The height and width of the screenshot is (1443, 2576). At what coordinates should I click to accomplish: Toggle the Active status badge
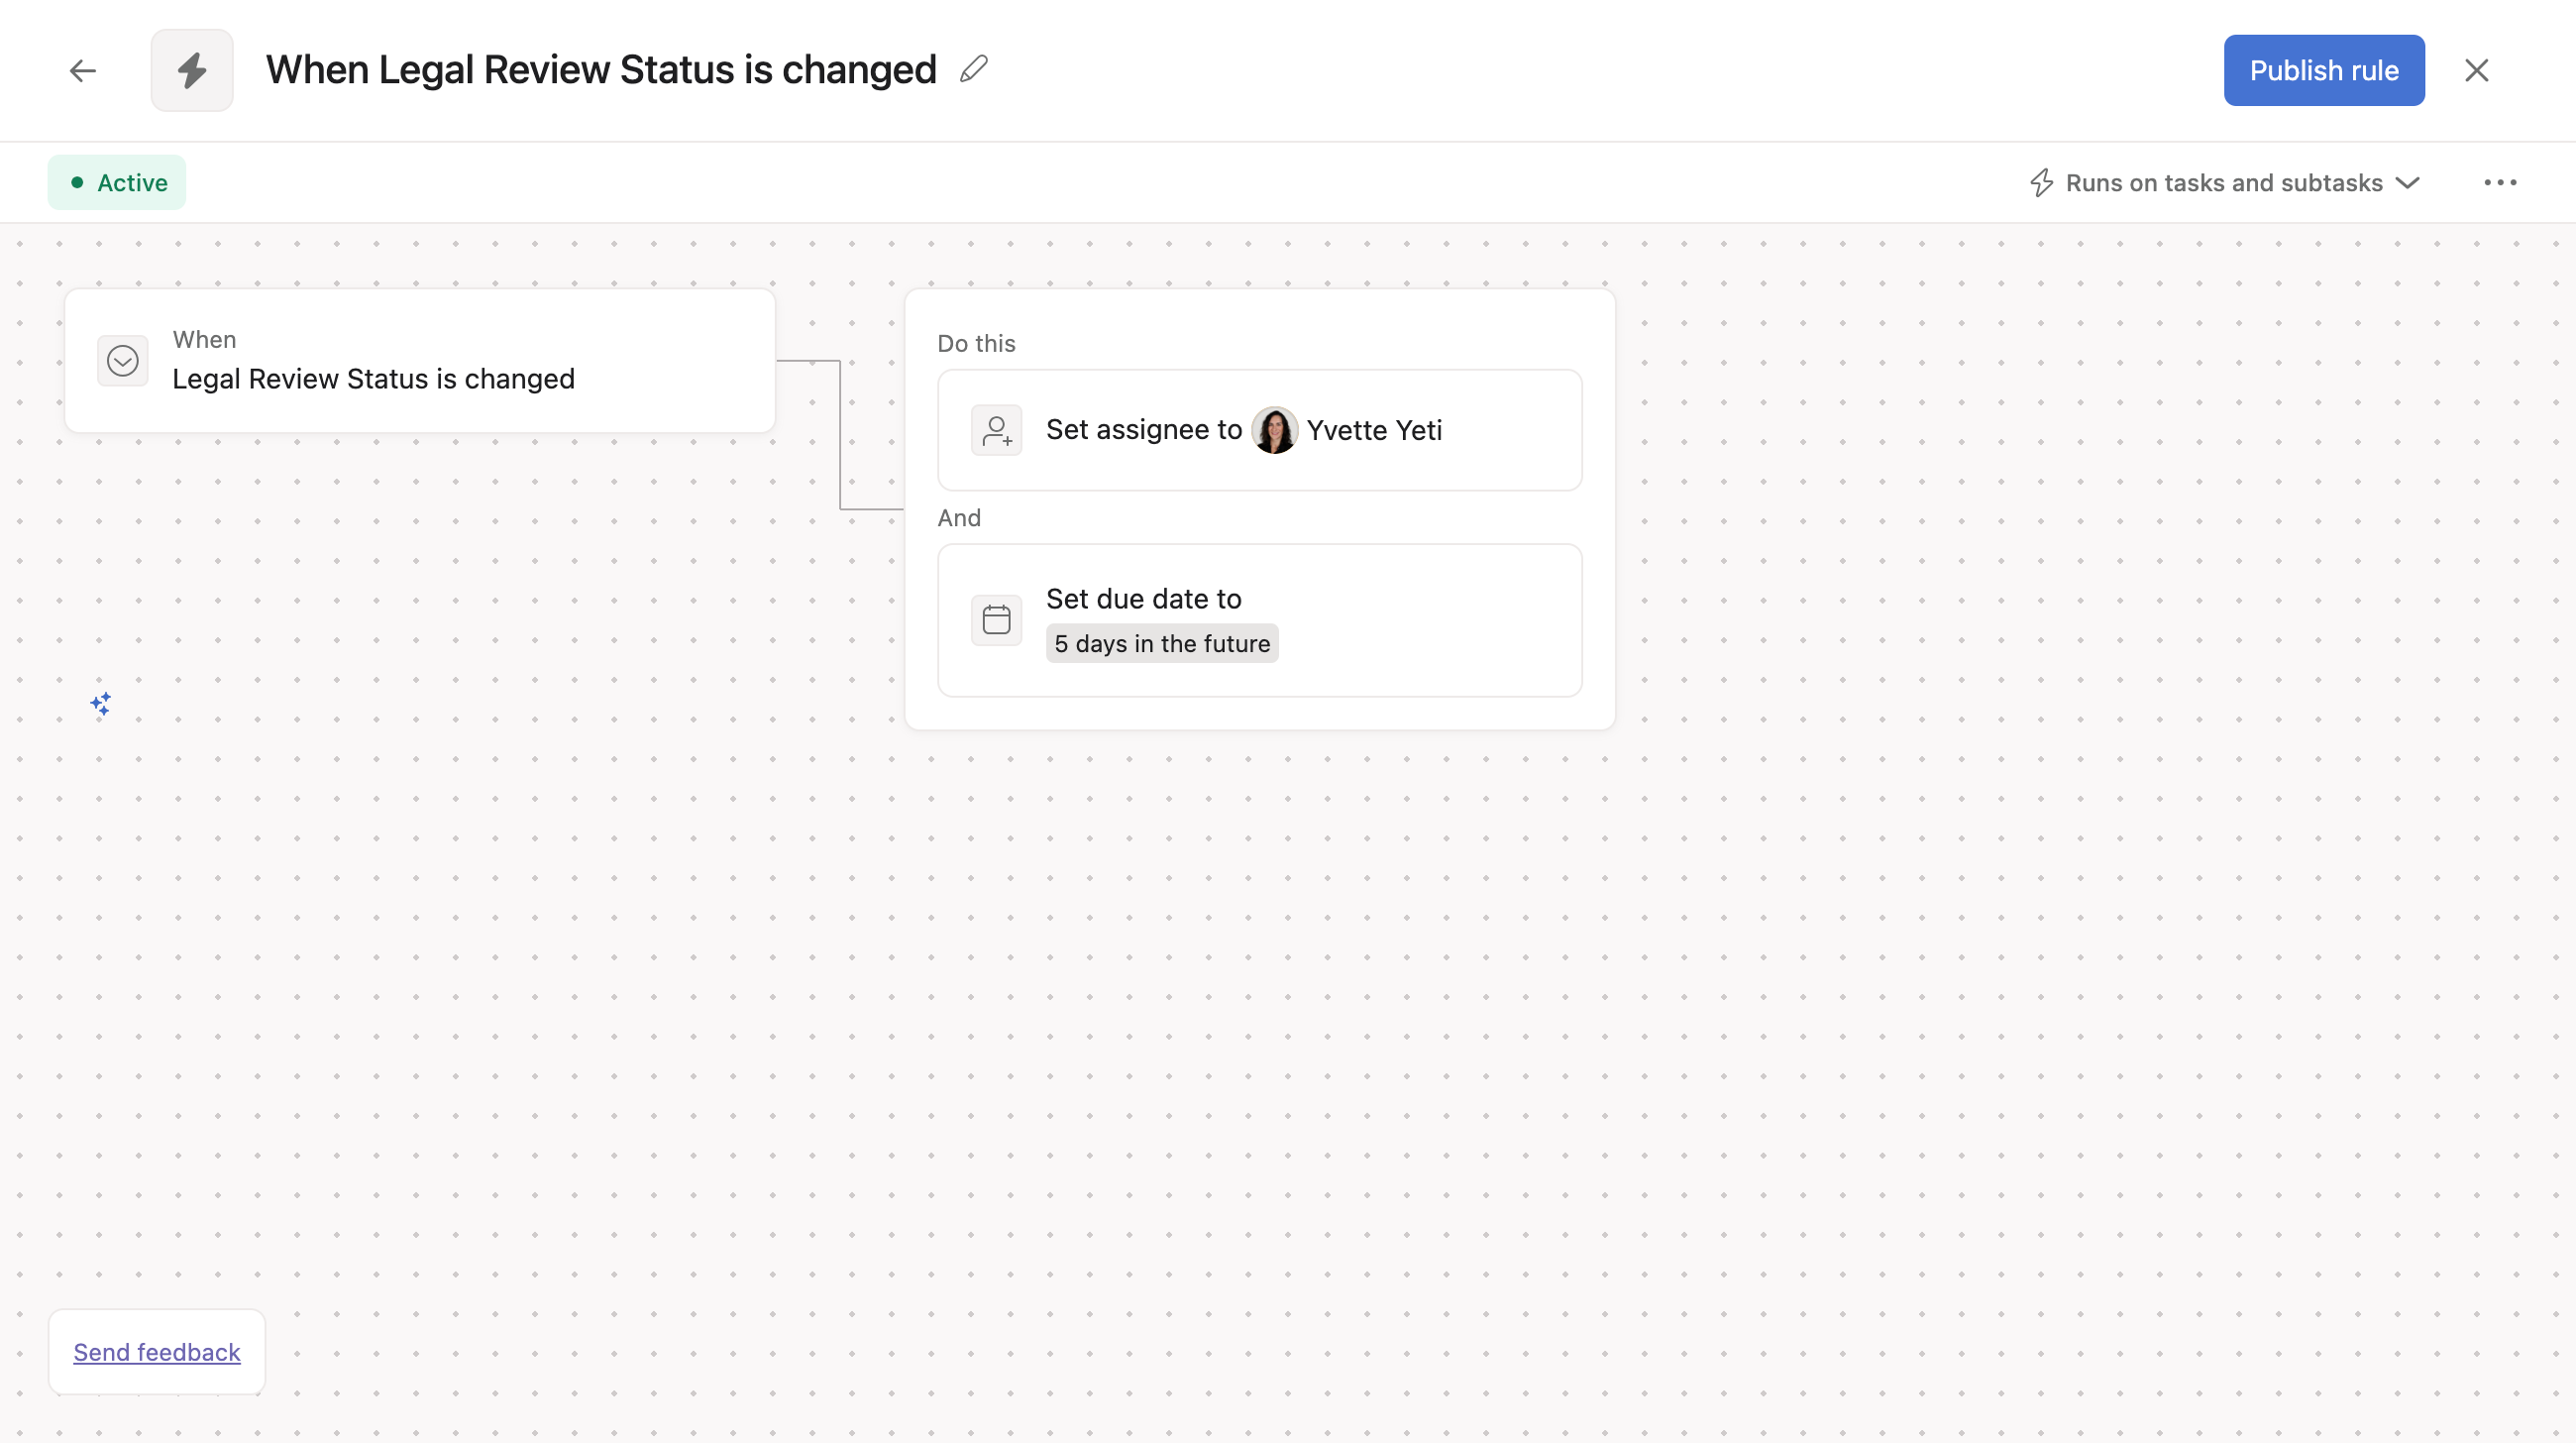pyautogui.click(x=117, y=183)
